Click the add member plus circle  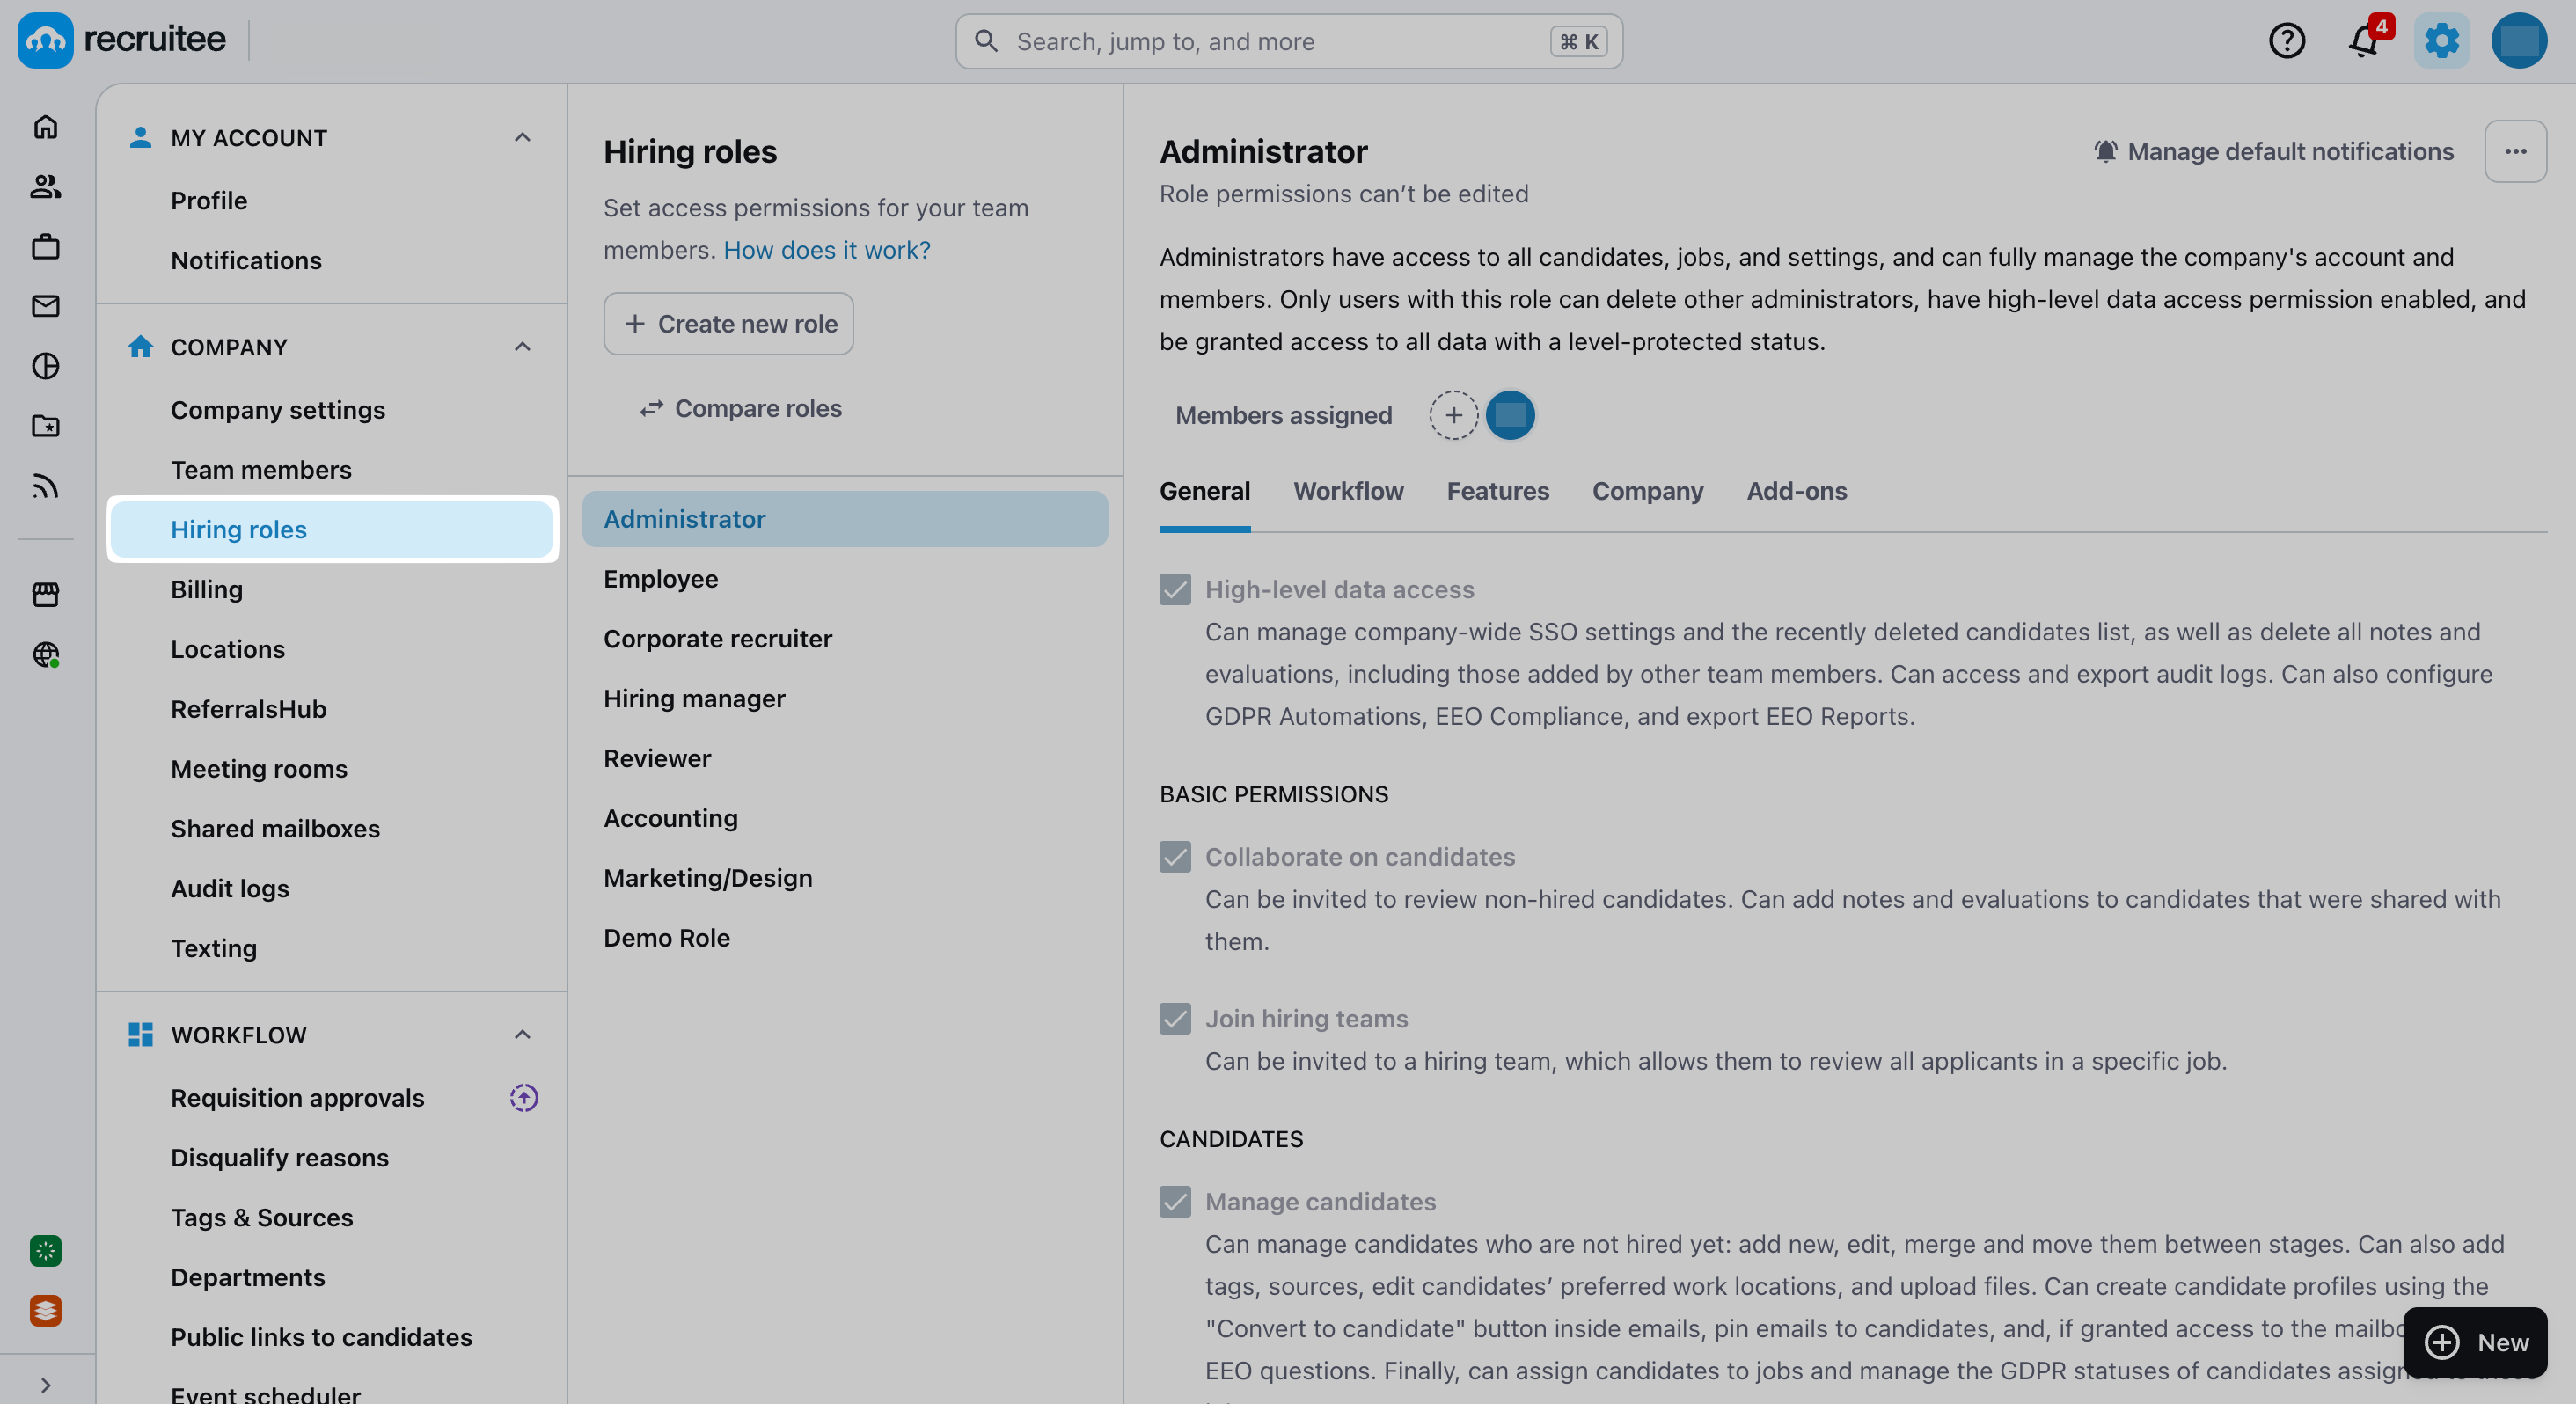[x=1453, y=415]
